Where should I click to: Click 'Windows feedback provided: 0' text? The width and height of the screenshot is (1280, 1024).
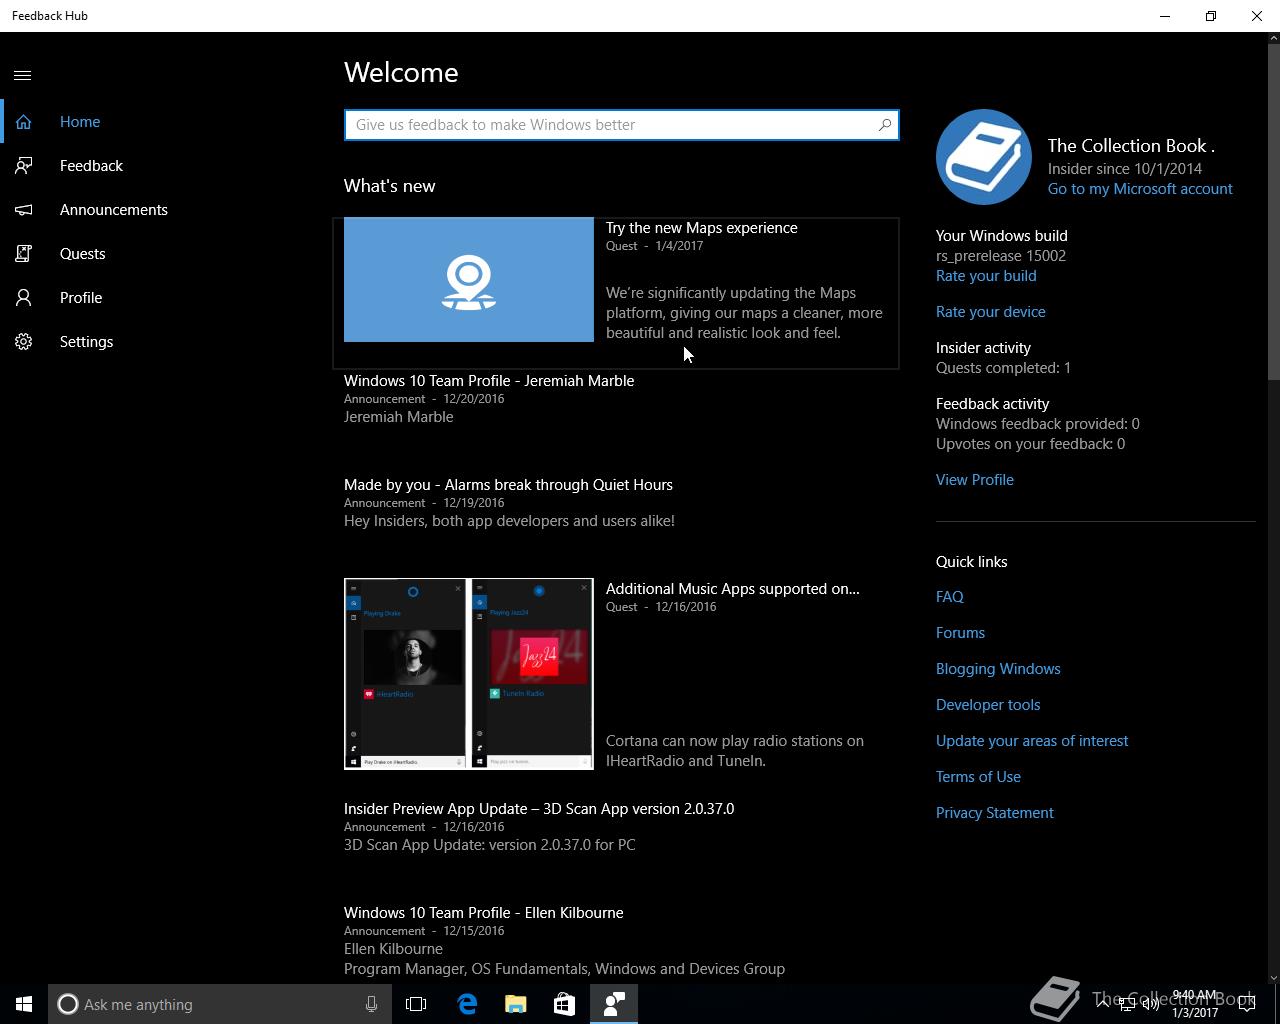click(x=1038, y=424)
